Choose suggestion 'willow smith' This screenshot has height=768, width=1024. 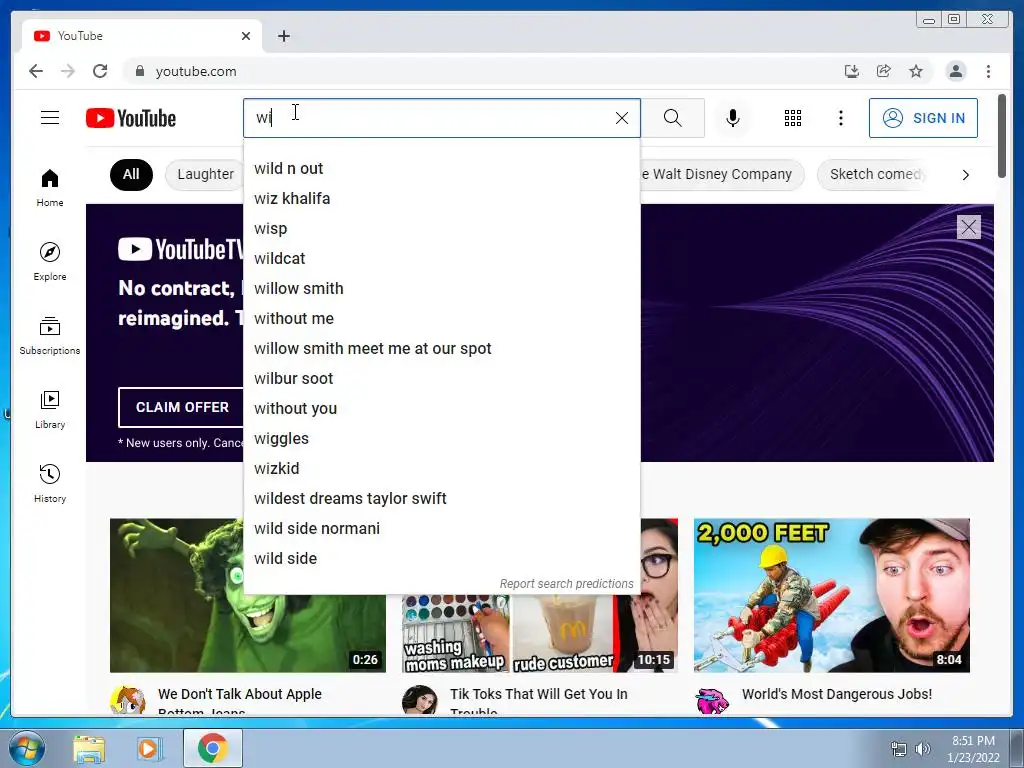pos(441,289)
